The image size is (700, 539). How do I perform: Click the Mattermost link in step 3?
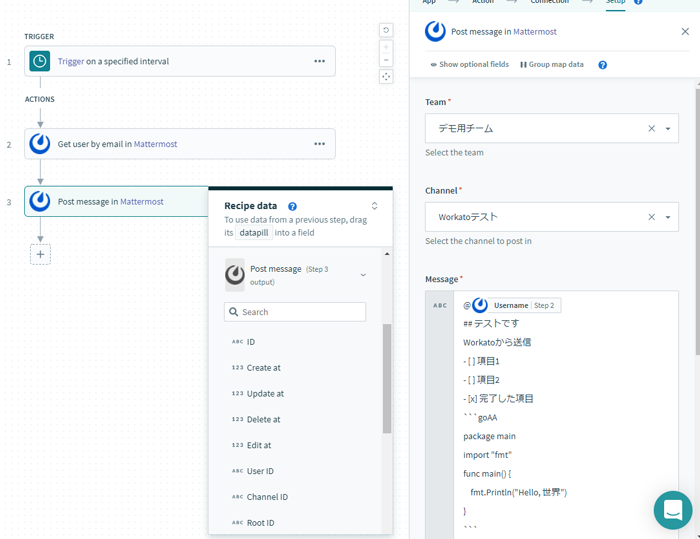[x=142, y=201]
